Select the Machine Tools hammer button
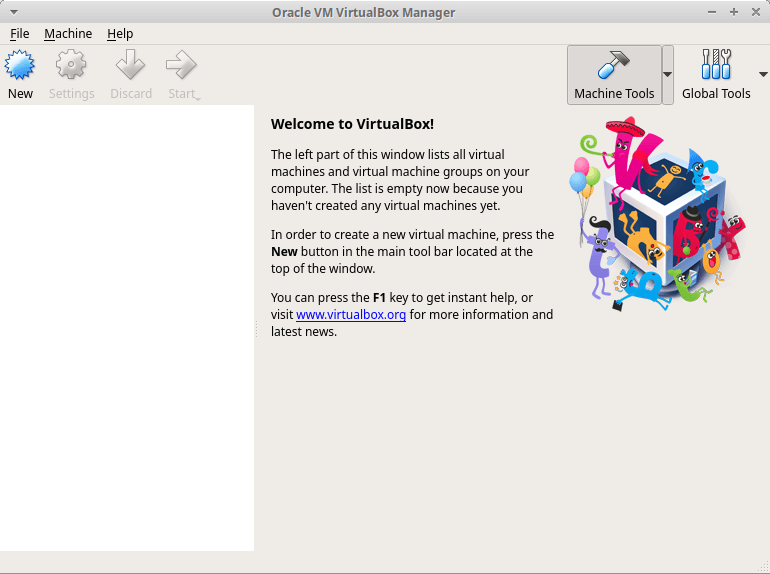Image resolution: width=770 pixels, height=574 pixels. [614, 75]
